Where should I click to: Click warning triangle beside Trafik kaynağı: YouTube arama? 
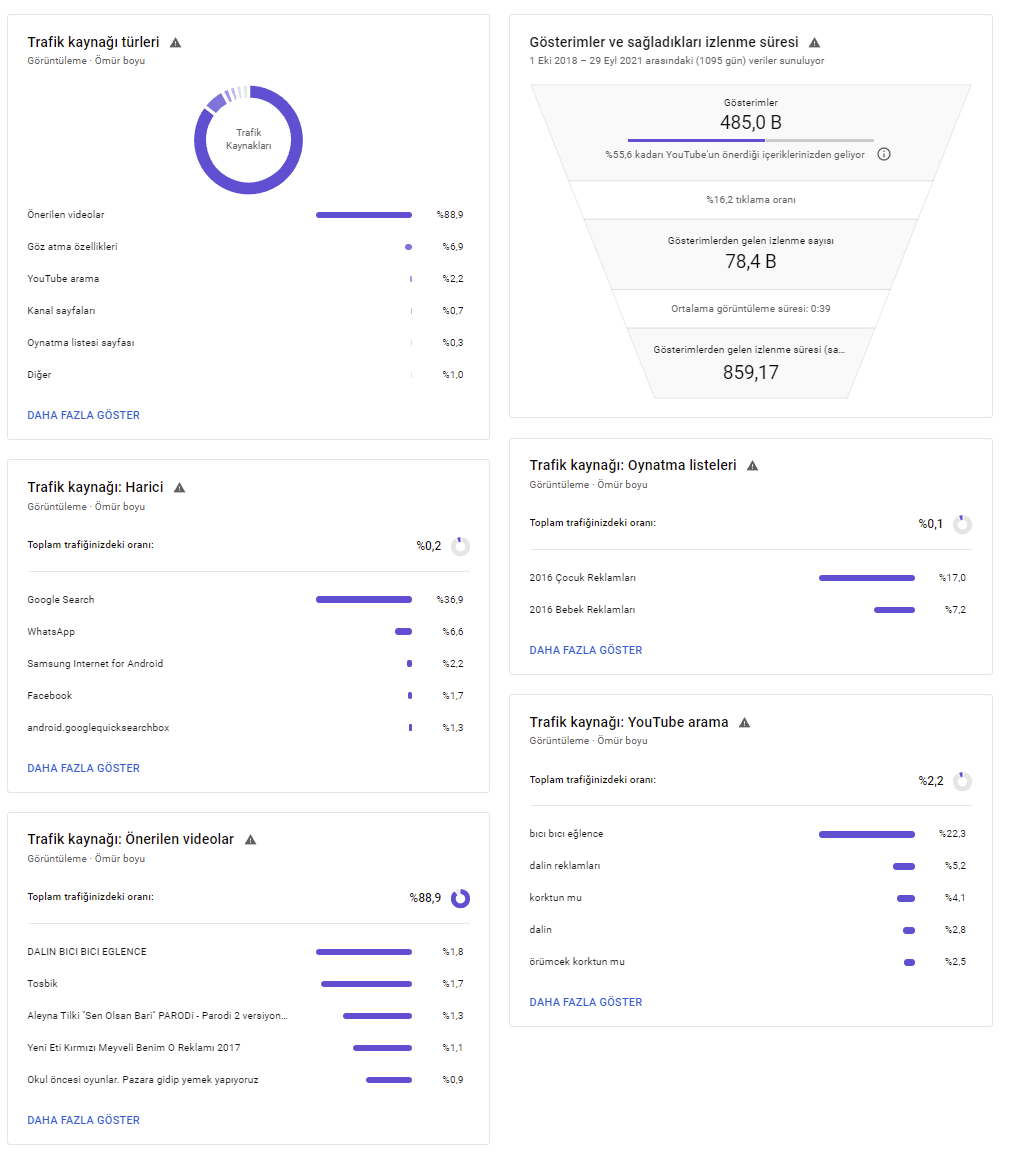click(x=744, y=723)
